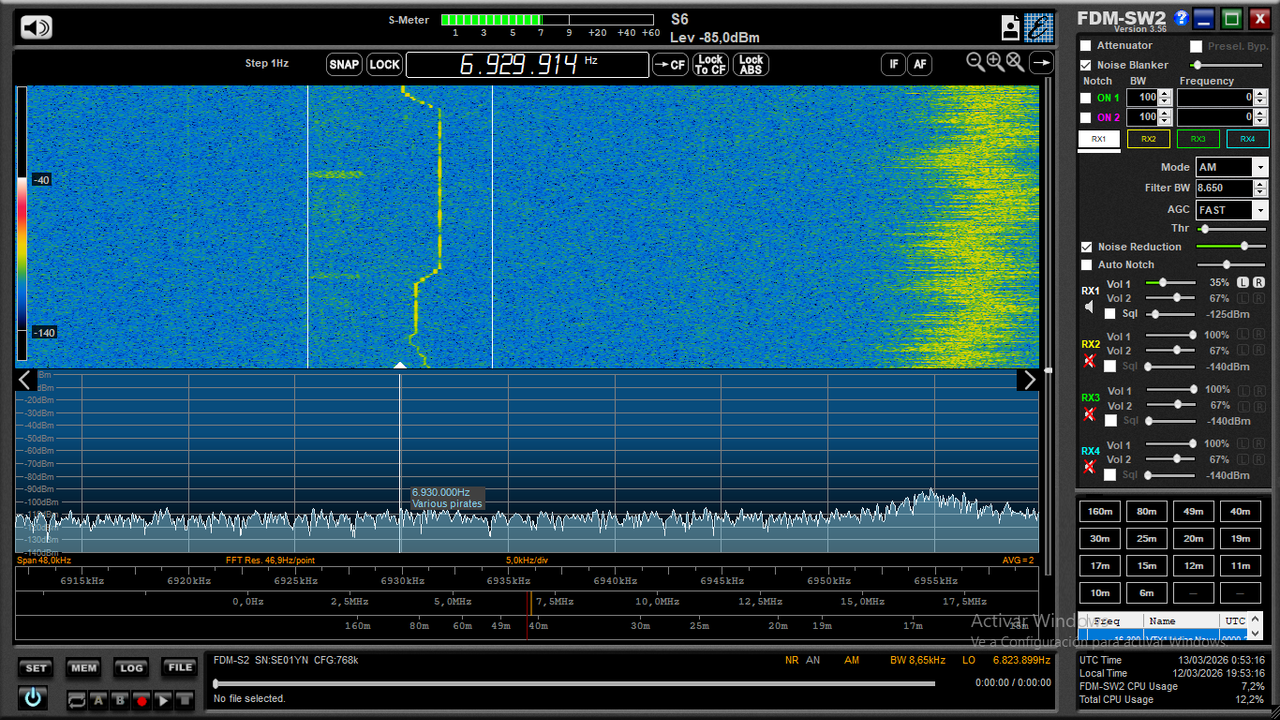Enable the Auto Notch checkbox
Viewport: 1280px width, 720px height.
(x=1086, y=265)
